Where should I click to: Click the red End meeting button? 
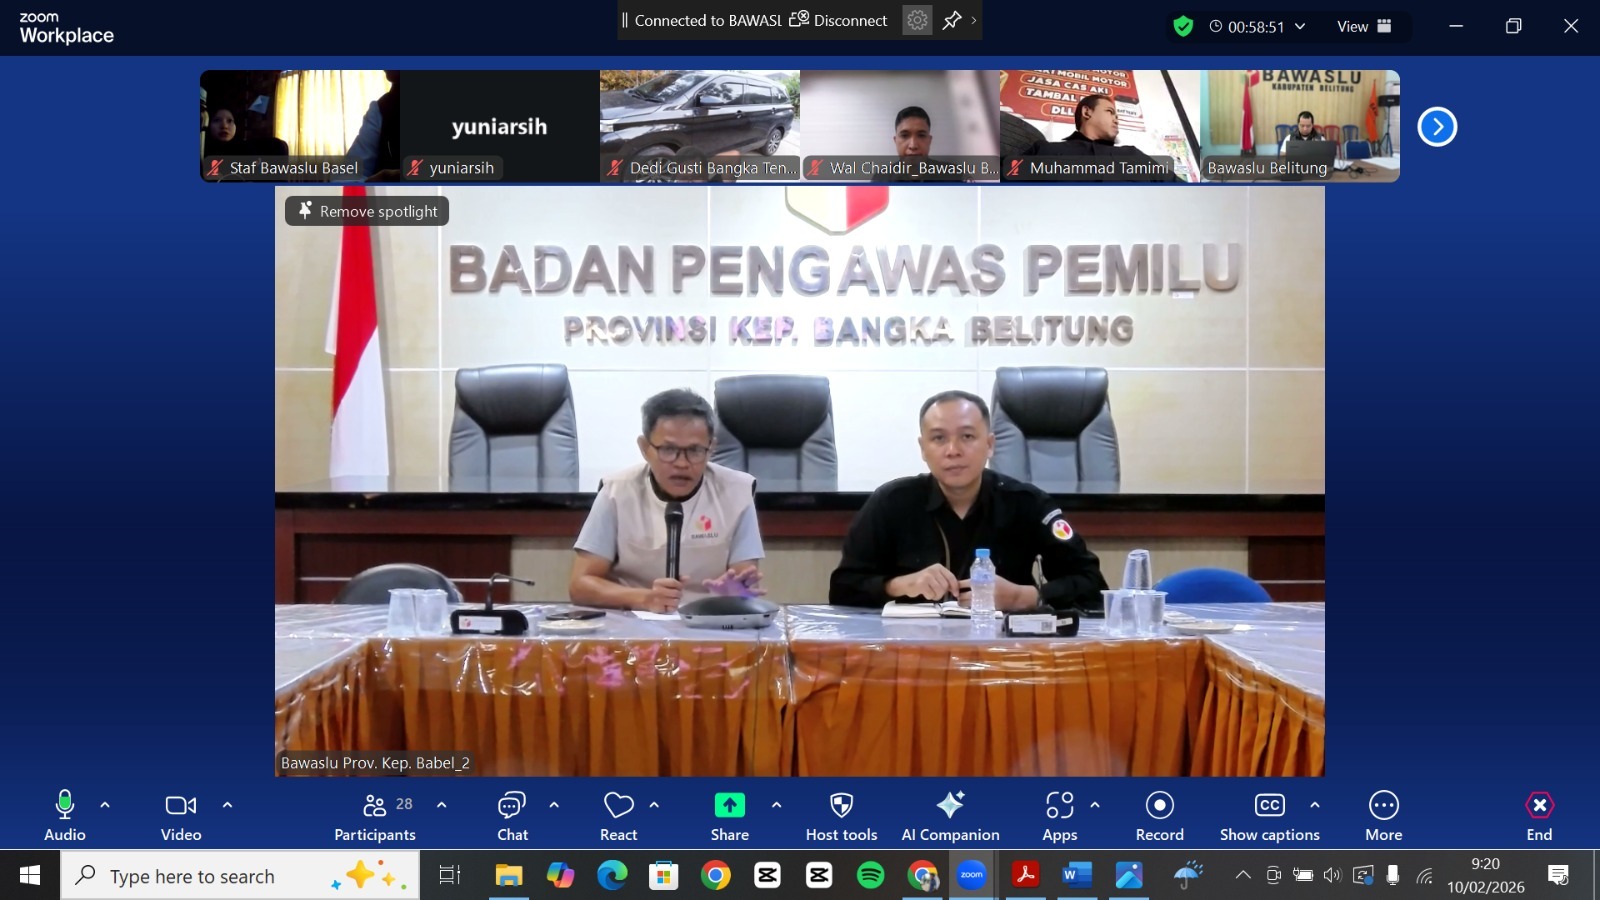pos(1540,816)
